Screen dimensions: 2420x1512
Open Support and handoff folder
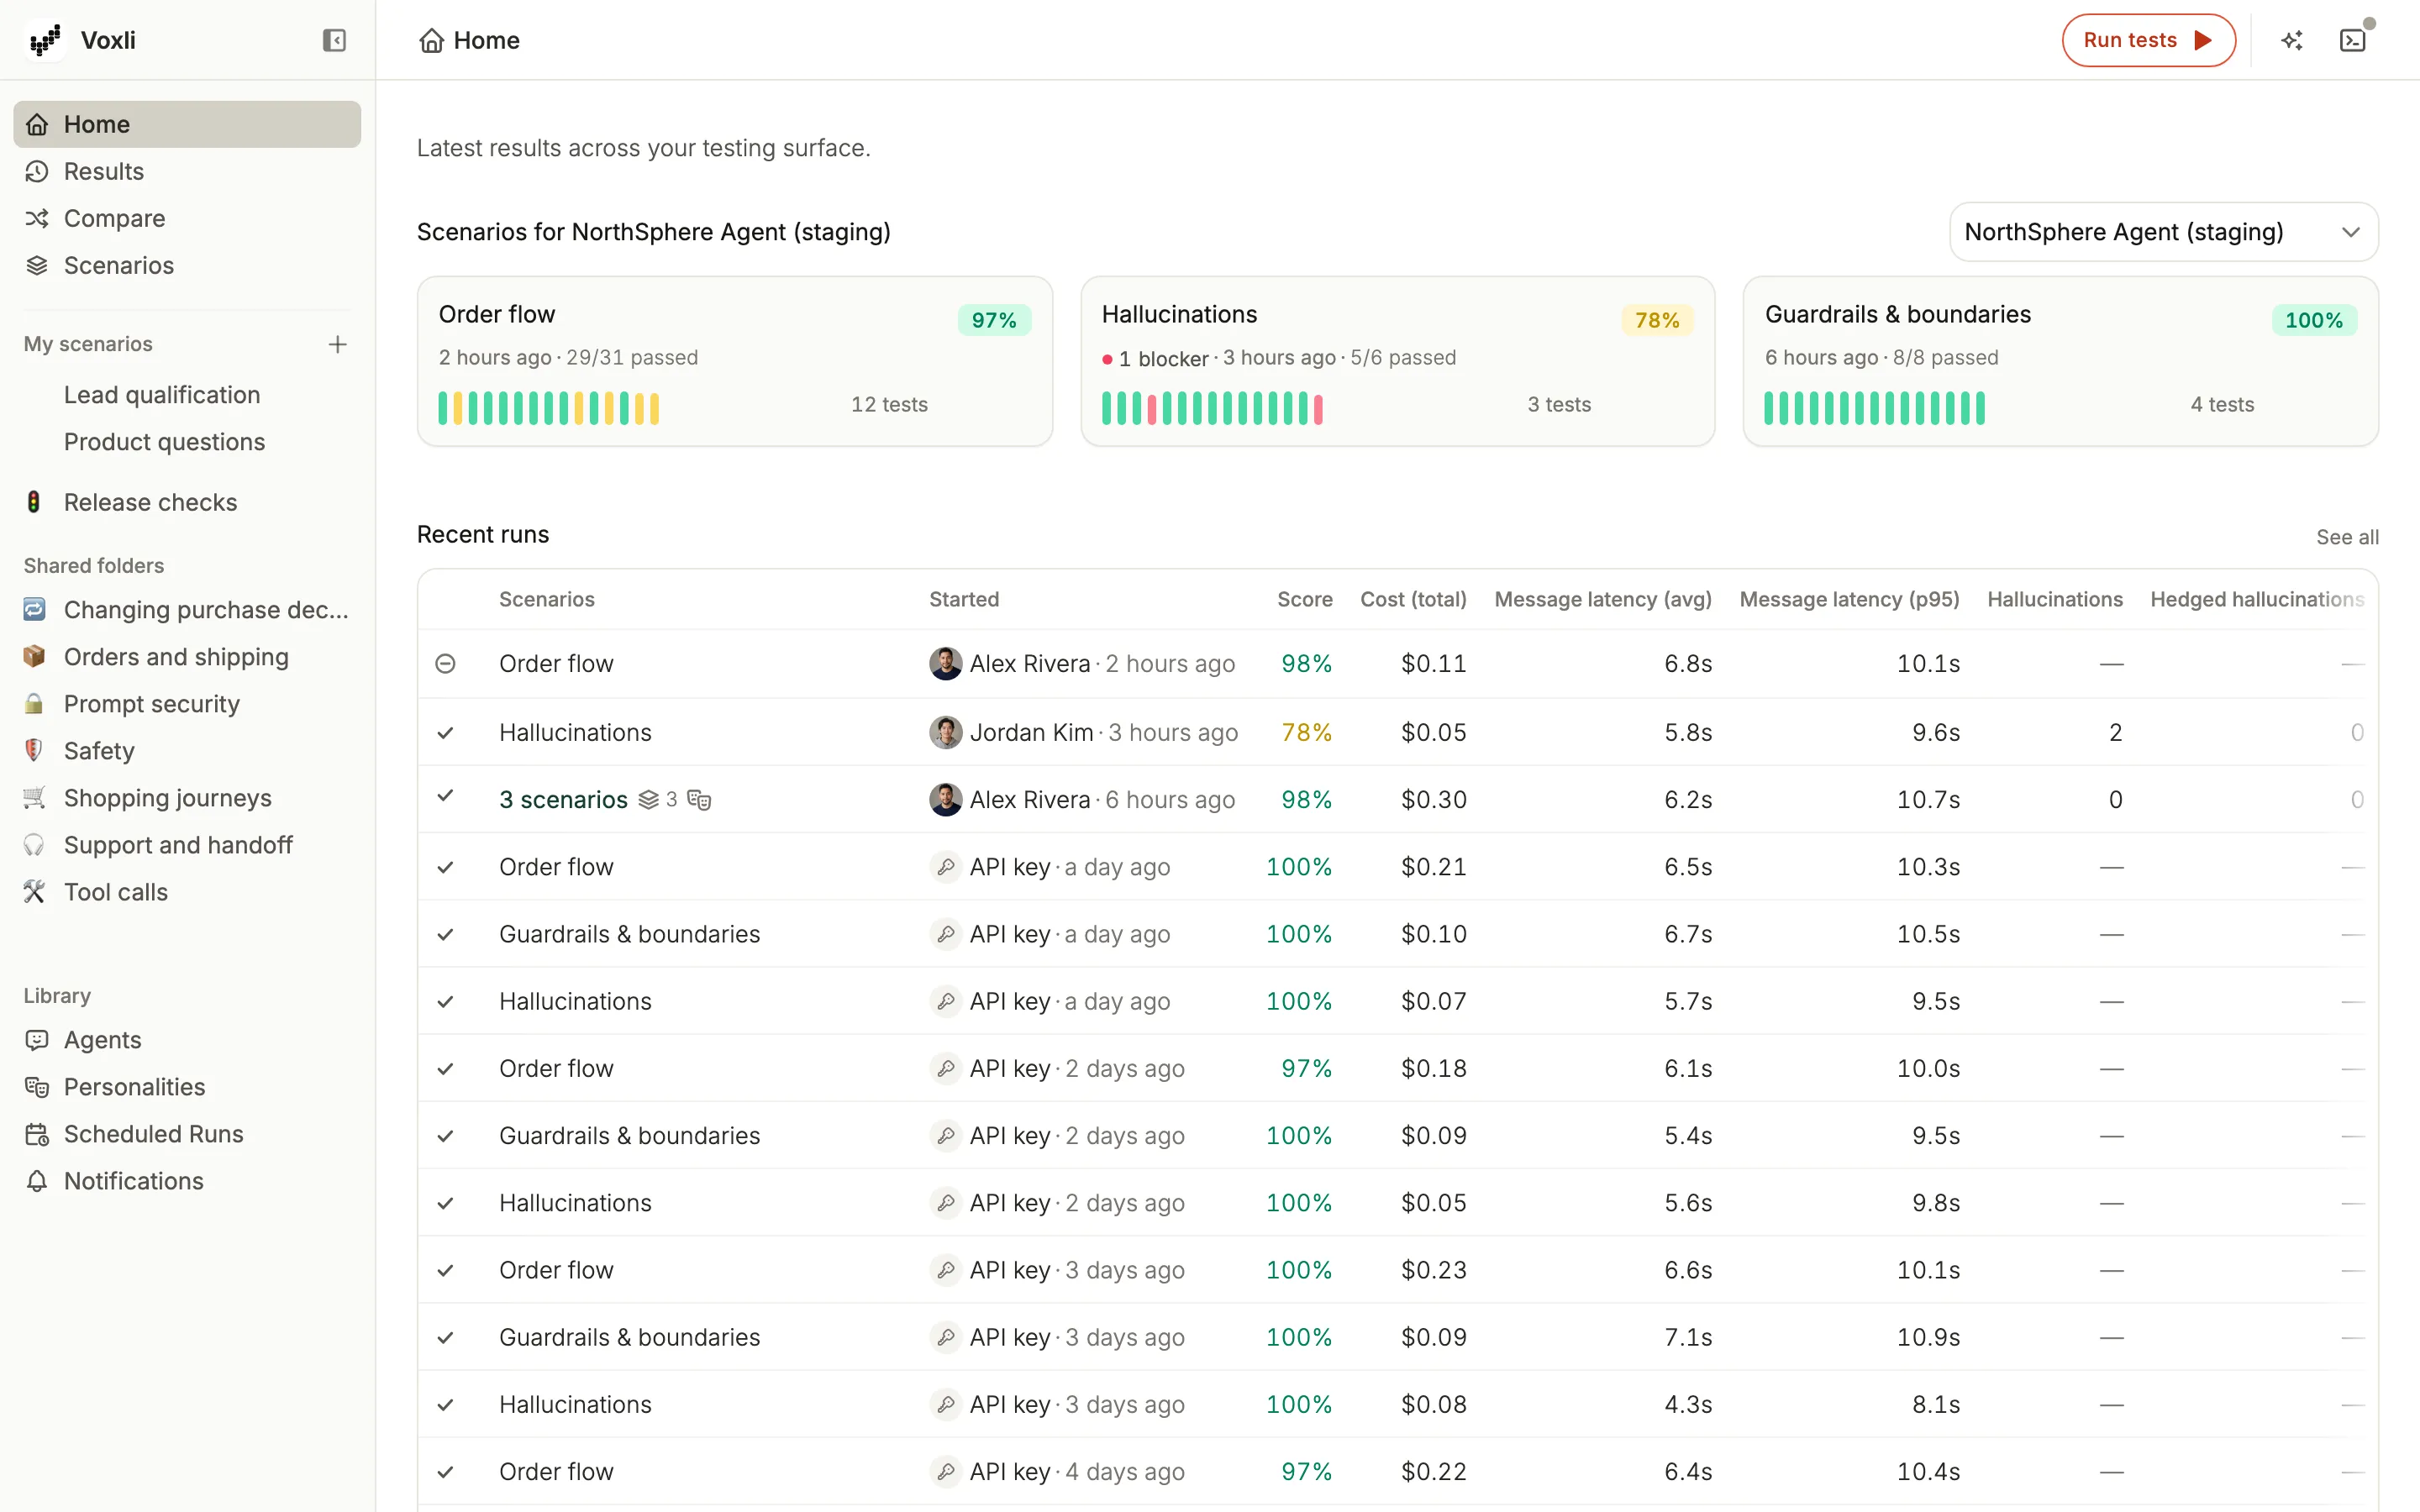click(x=187, y=845)
